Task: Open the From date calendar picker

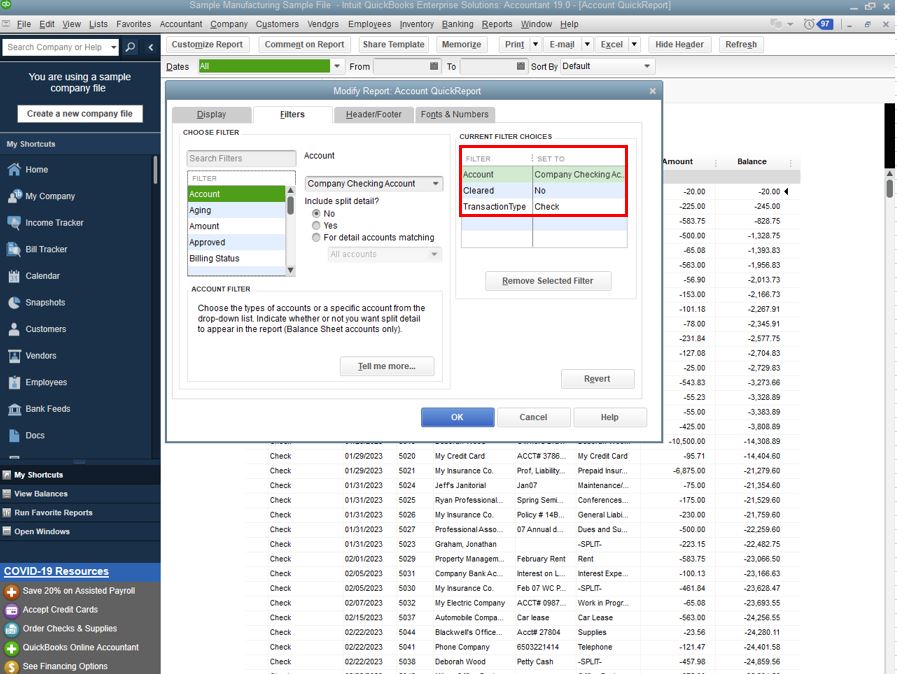Action: point(434,66)
